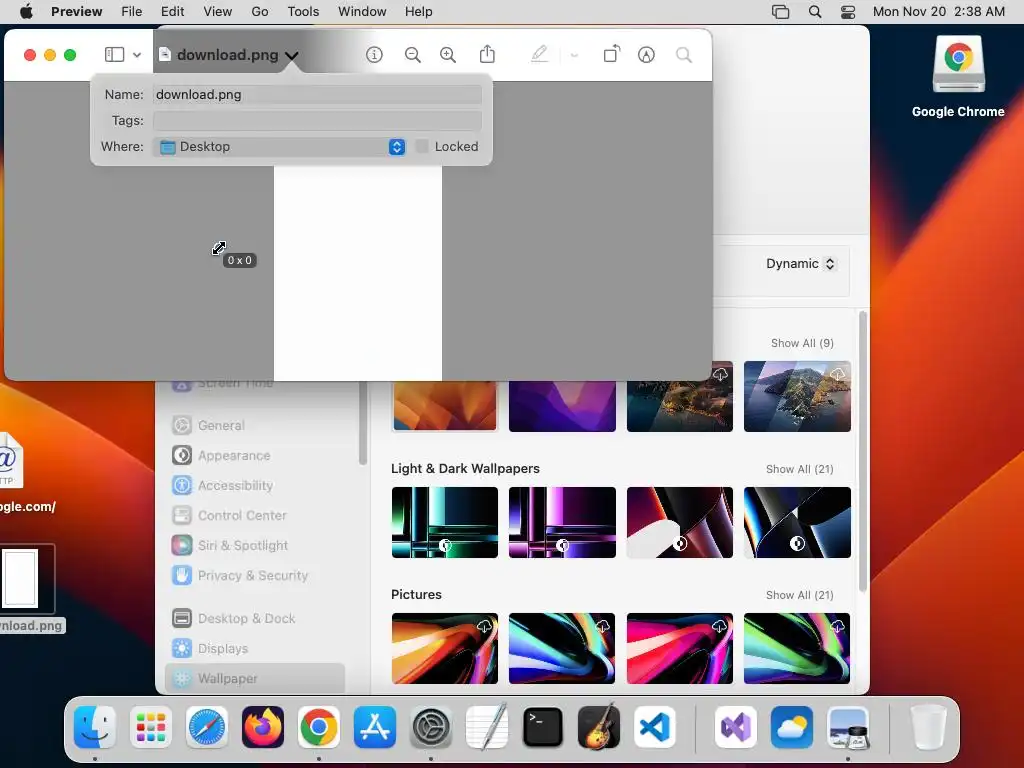The width and height of the screenshot is (1024, 768).
Task: Collapse the download.png title chevron
Action: click(x=291, y=56)
